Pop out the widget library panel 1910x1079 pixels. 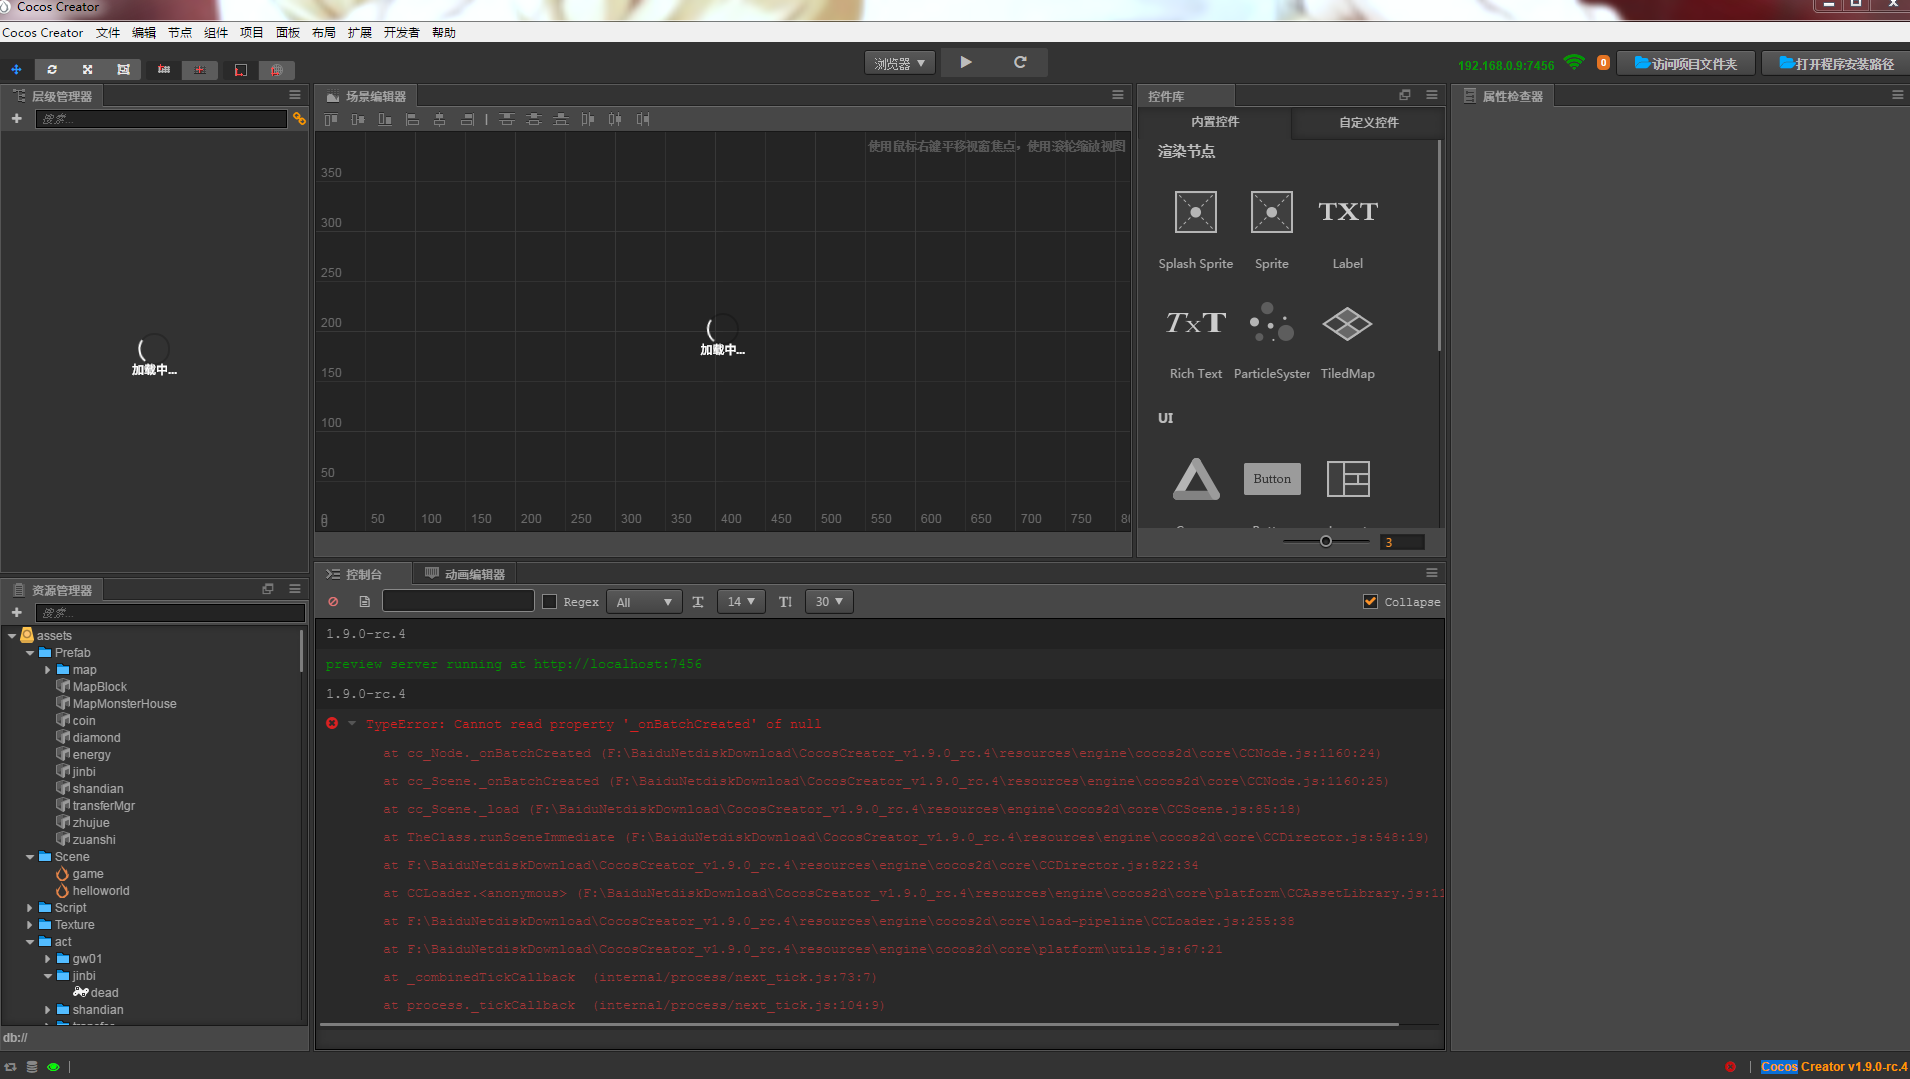[x=1405, y=95]
